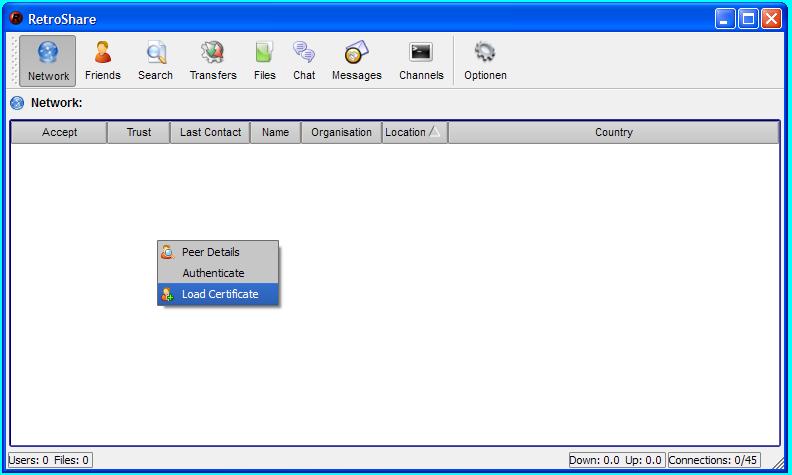
Task: Select Peer Details in context menu
Action: point(218,252)
